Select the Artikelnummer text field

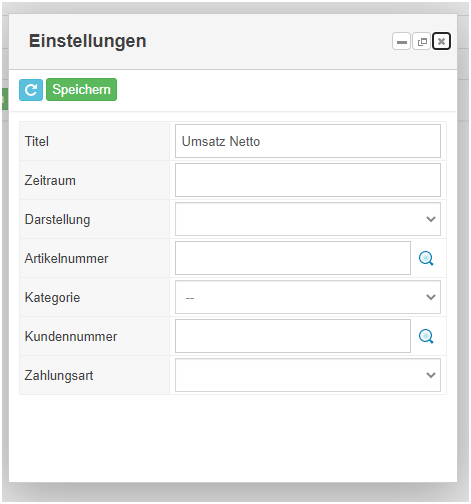[293, 258]
